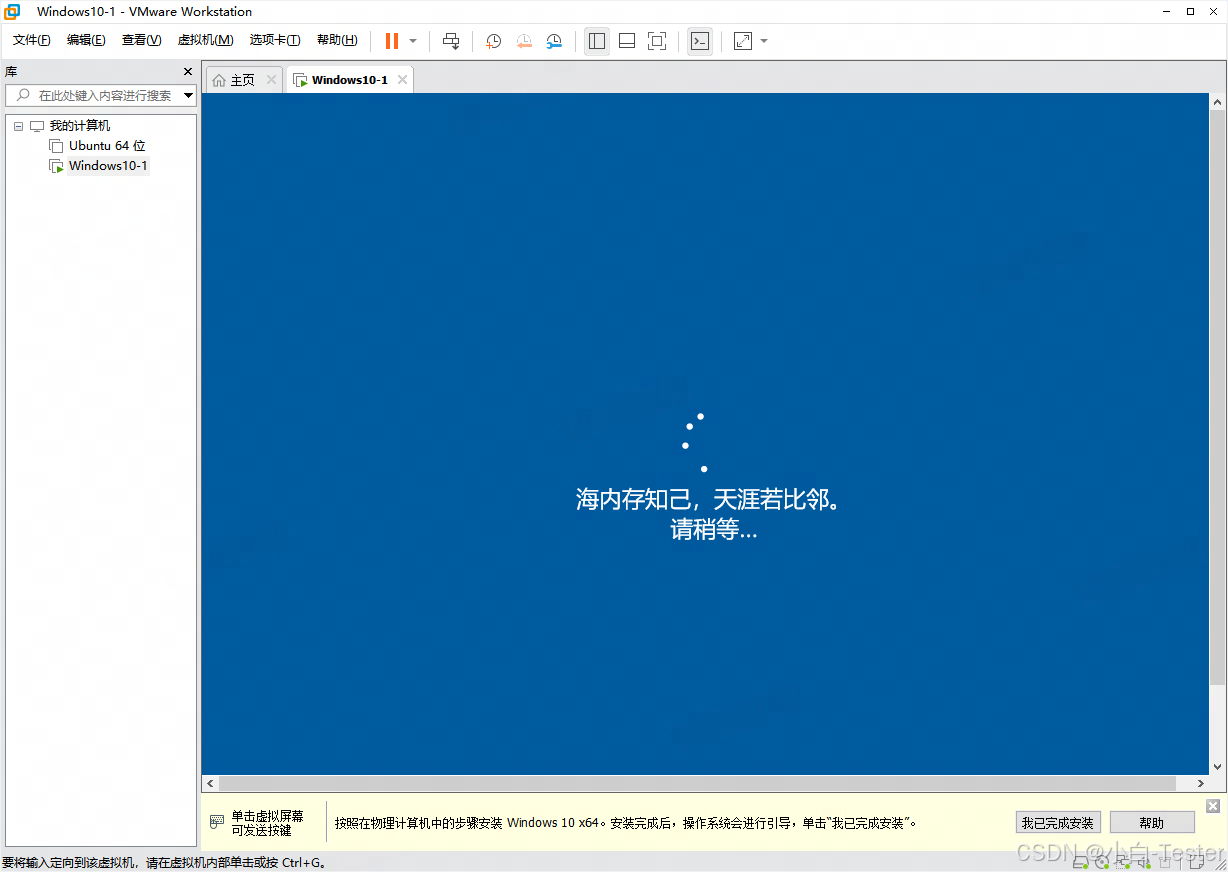Open the 选项卡(T) menu
The height and width of the screenshot is (872, 1228).
click(x=275, y=40)
